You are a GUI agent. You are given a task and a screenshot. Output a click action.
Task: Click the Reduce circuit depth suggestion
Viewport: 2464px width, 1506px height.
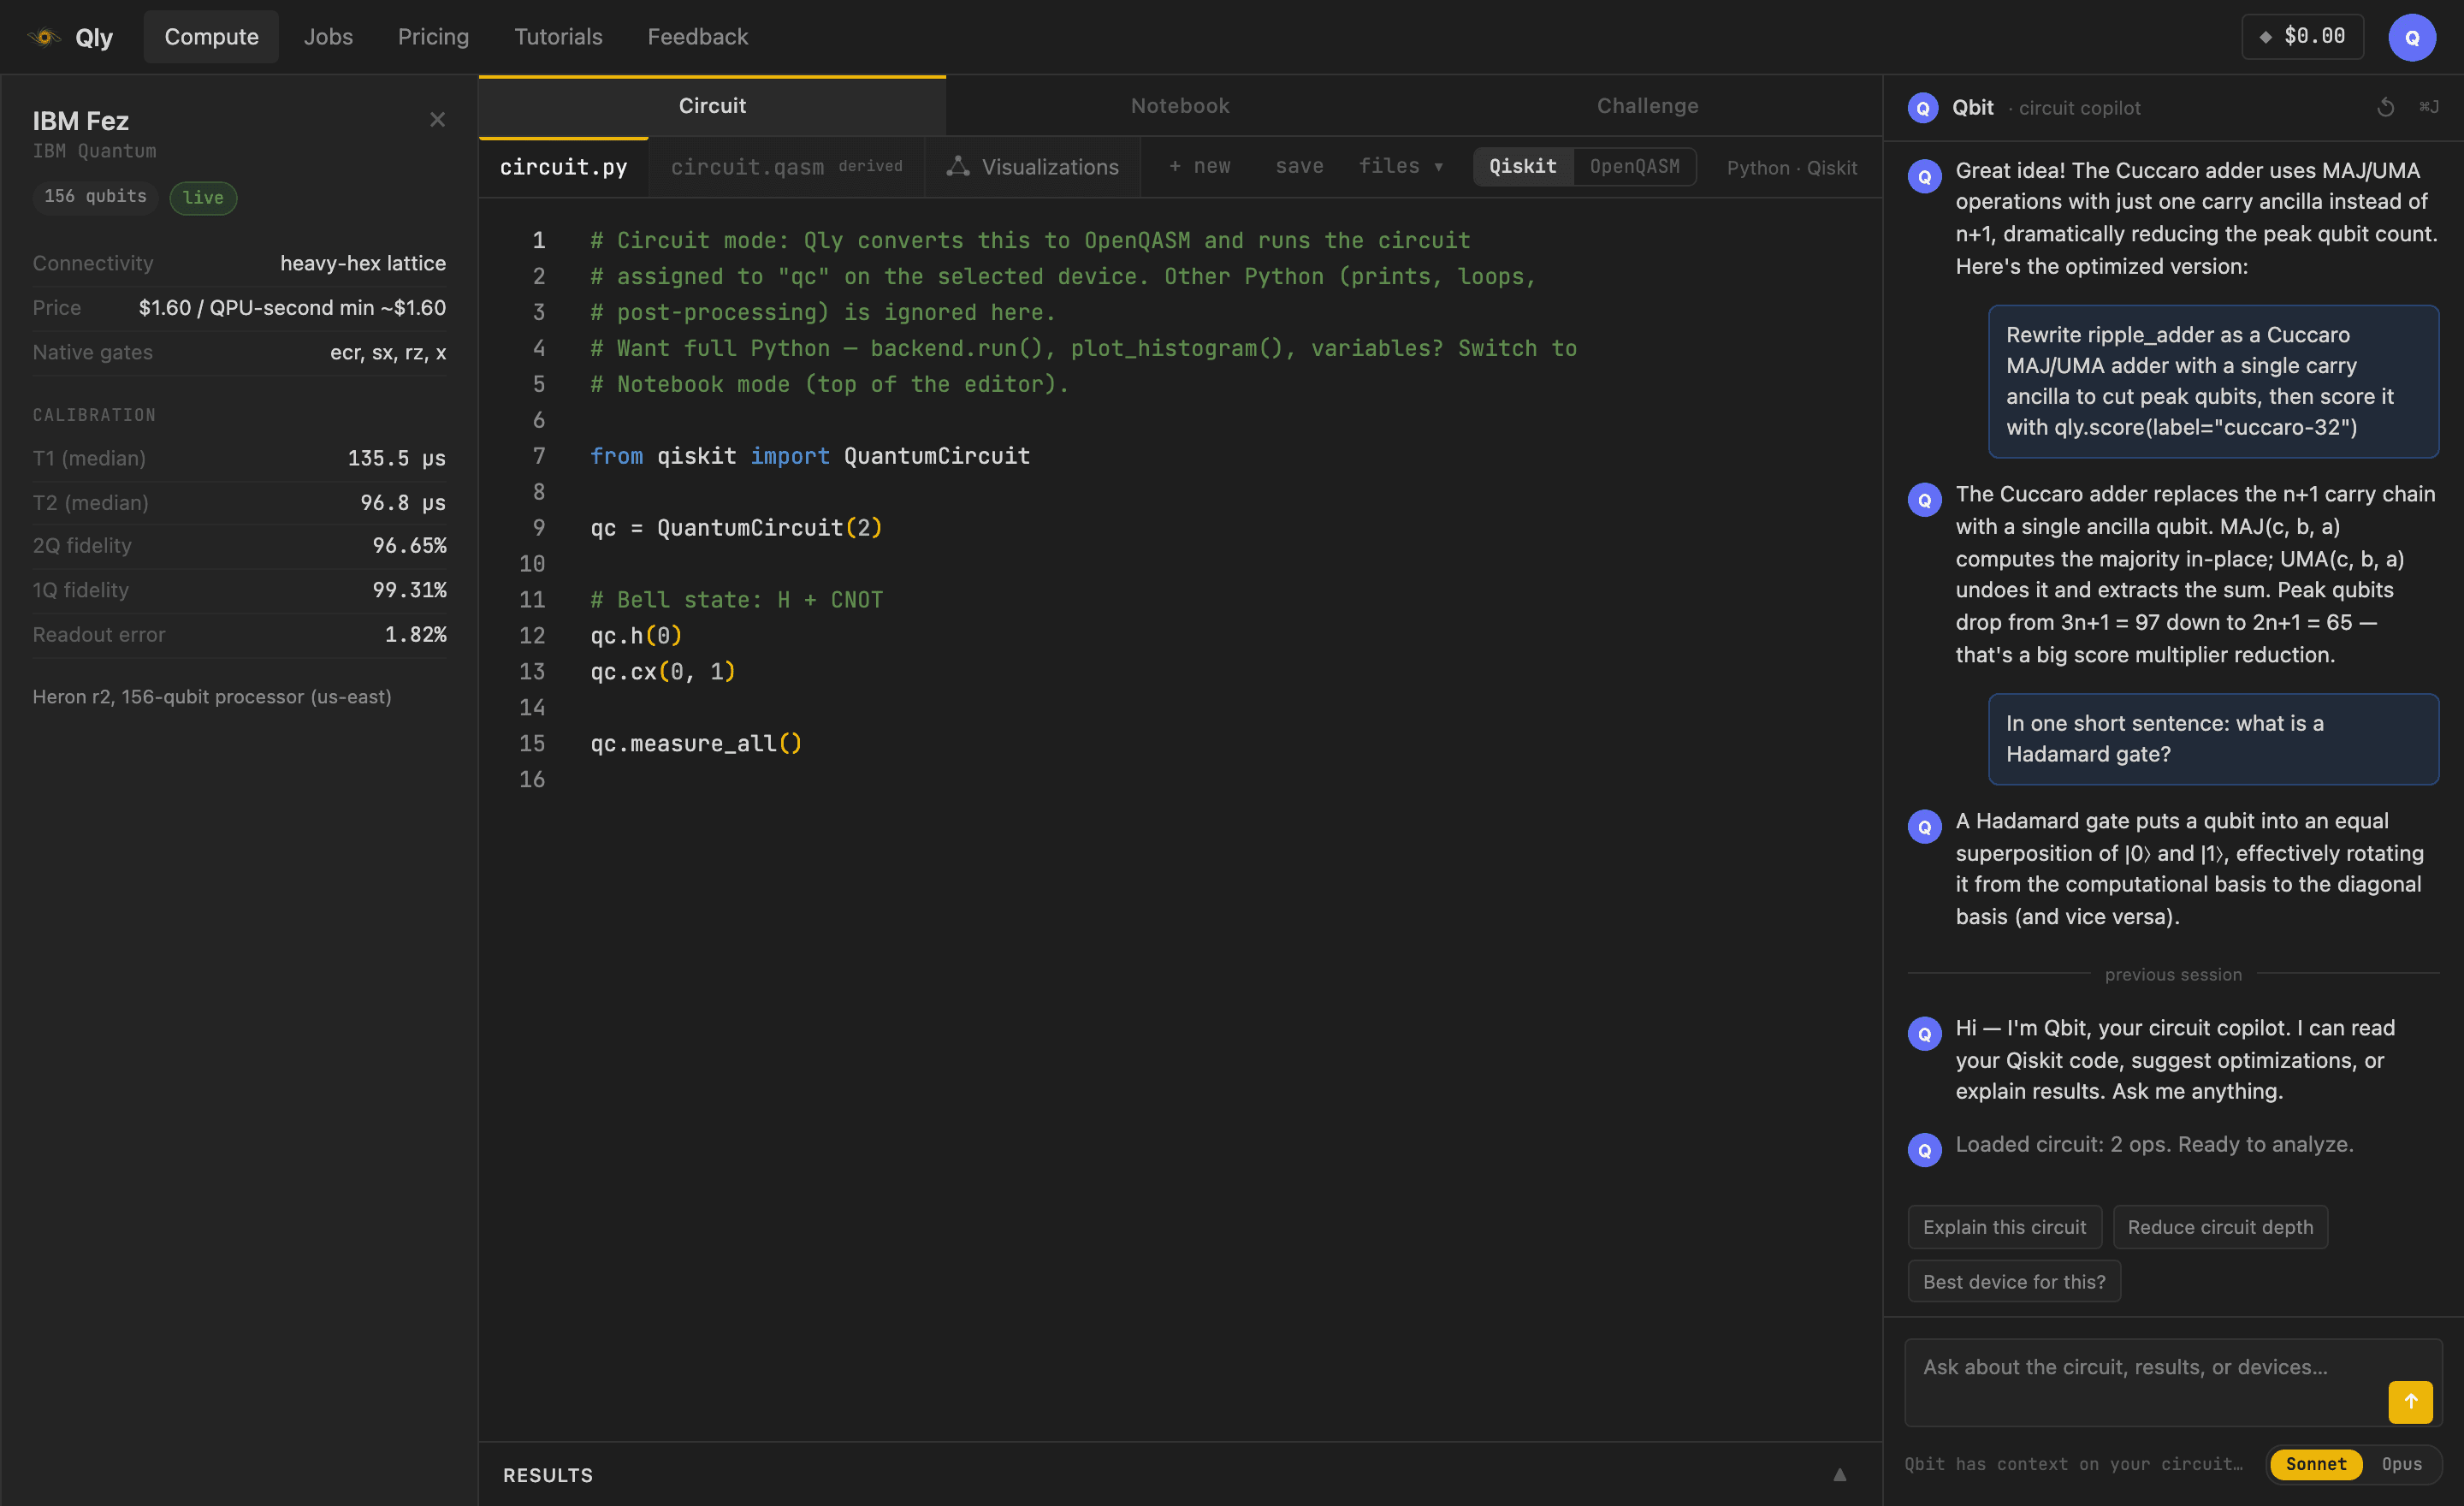point(2220,1227)
